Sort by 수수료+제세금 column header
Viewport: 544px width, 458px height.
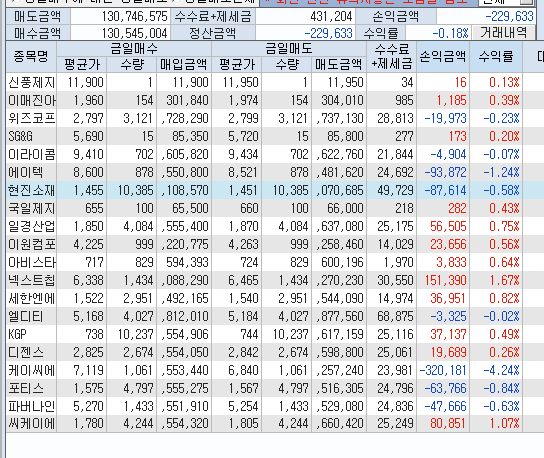click(x=391, y=56)
